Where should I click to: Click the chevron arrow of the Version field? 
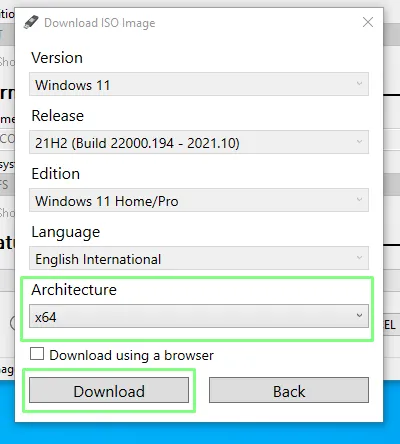click(x=359, y=83)
